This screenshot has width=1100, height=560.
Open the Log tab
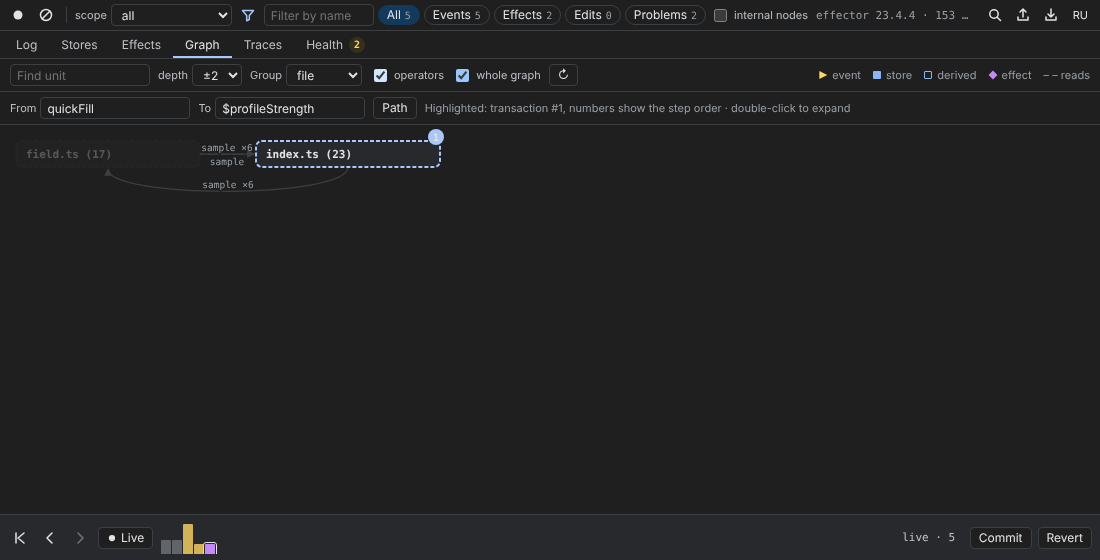click(27, 45)
